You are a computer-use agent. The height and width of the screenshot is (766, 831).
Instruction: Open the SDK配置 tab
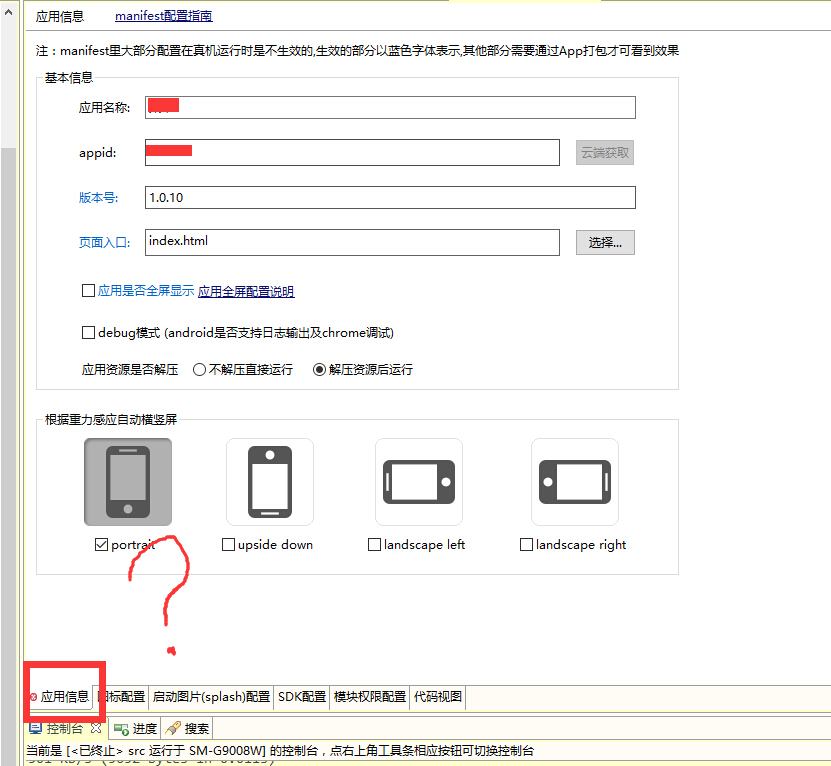point(302,697)
